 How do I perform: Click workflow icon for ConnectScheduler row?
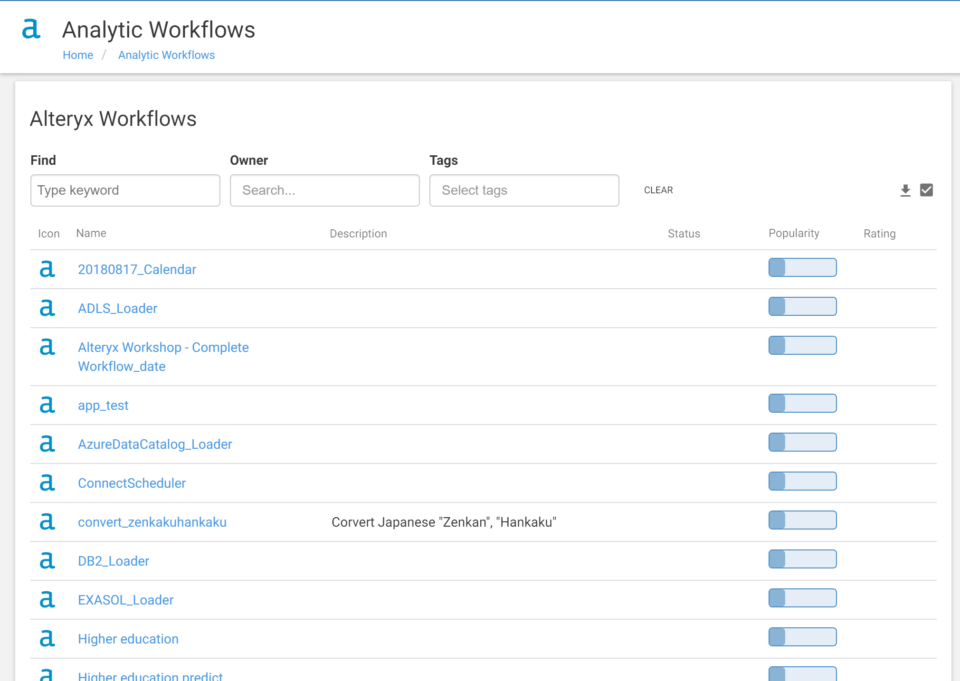pyautogui.click(x=47, y=483)
